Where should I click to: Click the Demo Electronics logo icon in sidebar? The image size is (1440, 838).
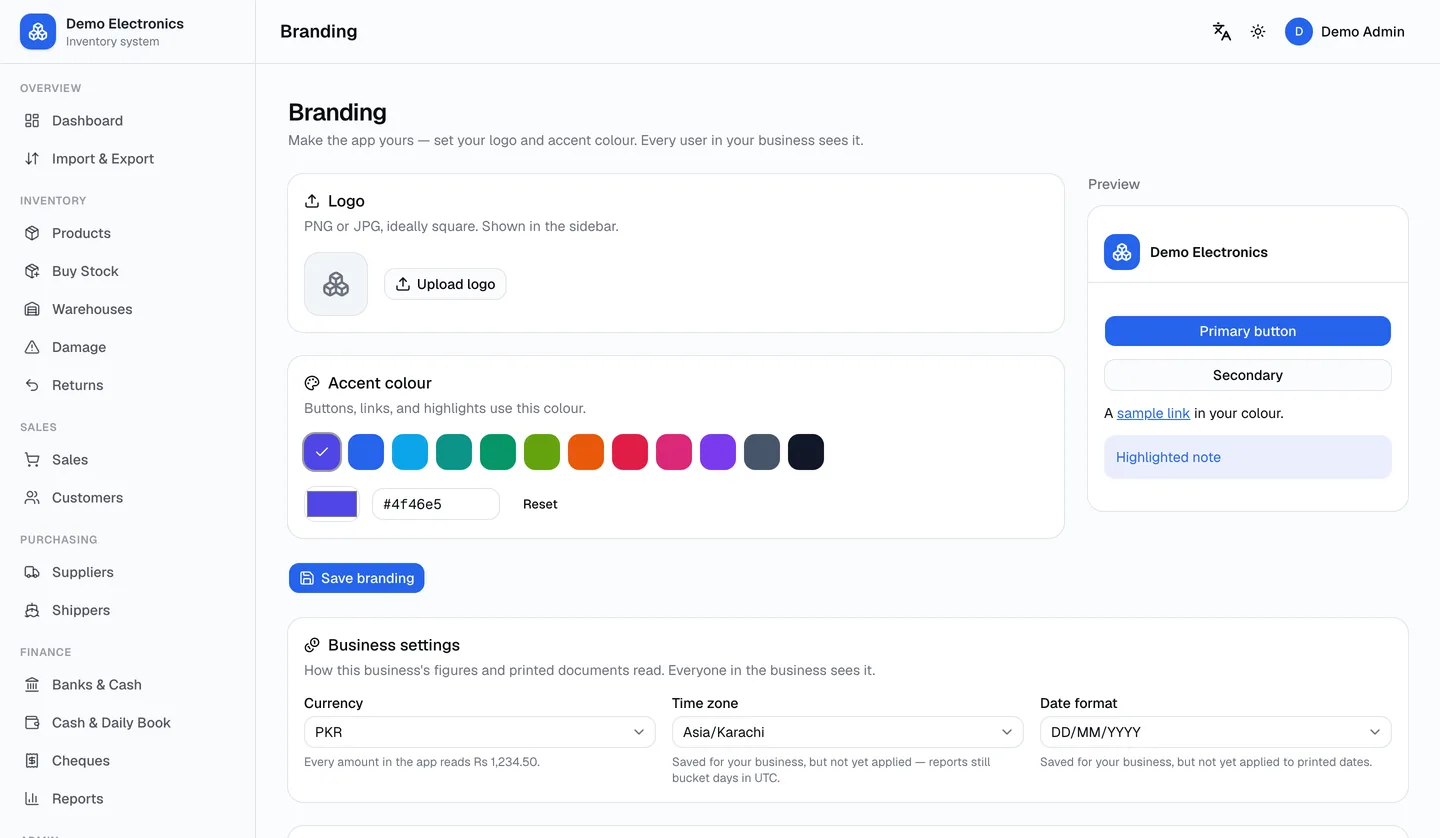tap(38, 31)
